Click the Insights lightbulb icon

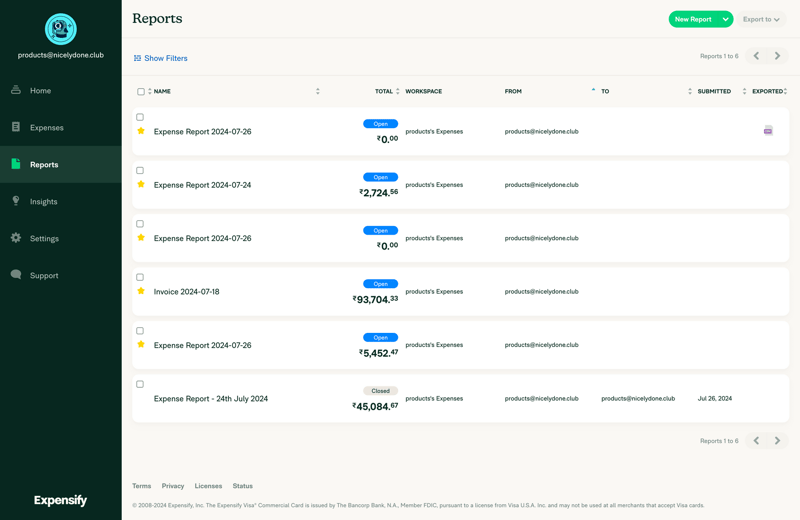coord(16,201)
